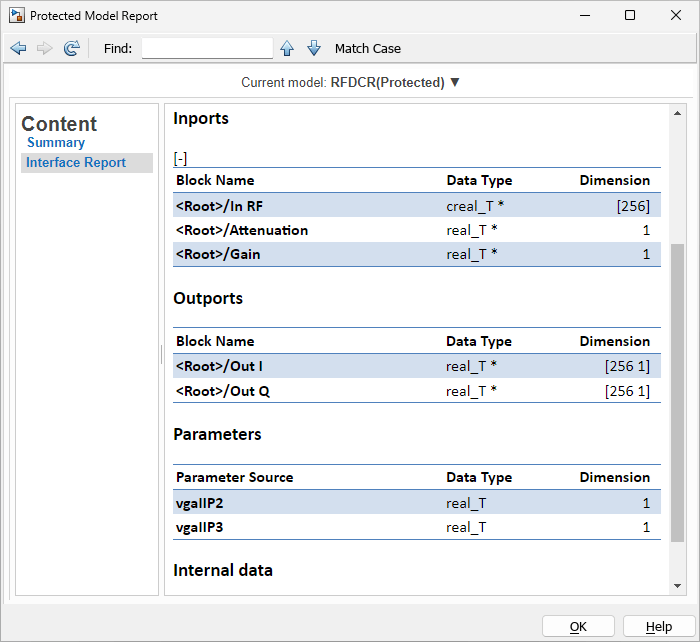This screenshot has height=642, width=700.
Task: Click the forward navigation arrow icon
Action: (x=45, y=48)
